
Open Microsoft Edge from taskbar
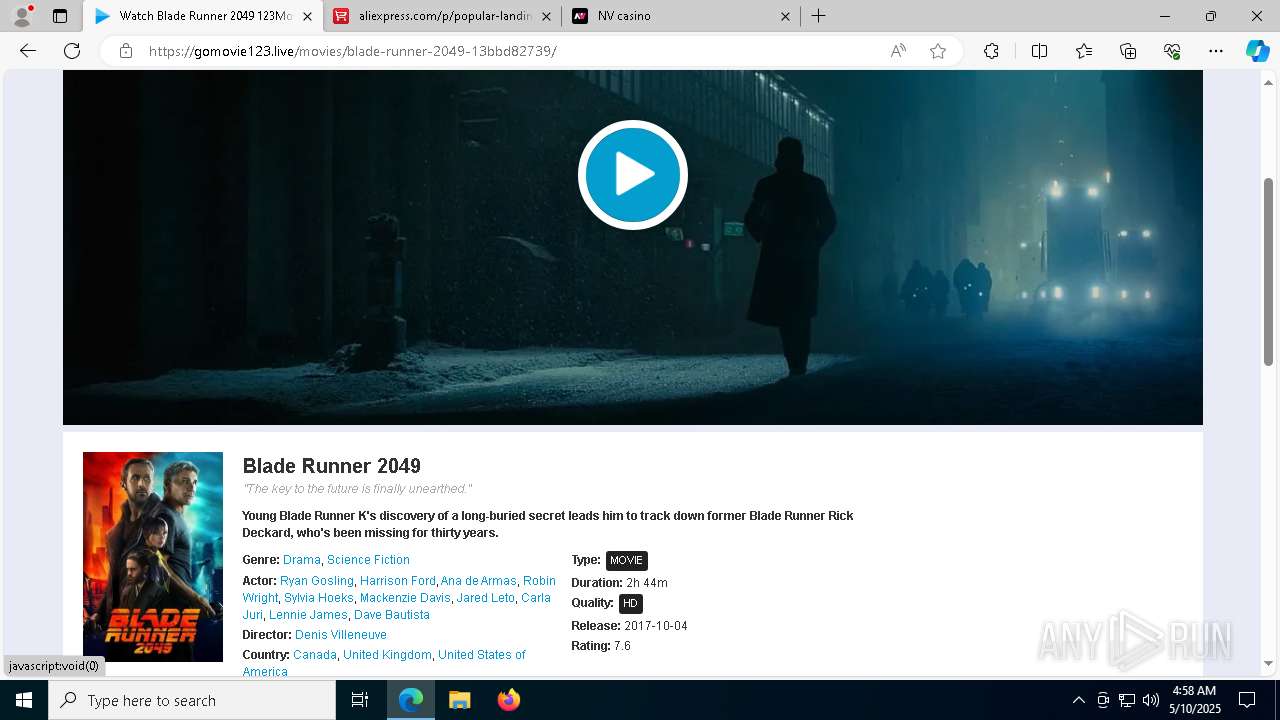[x=411, y=700]
